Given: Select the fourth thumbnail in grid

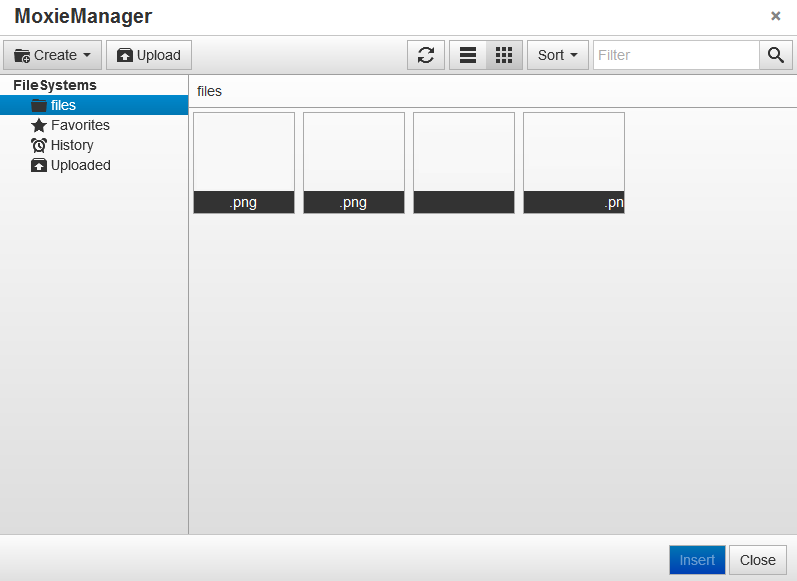Looking at the screenshot, I should coord(574,162).
